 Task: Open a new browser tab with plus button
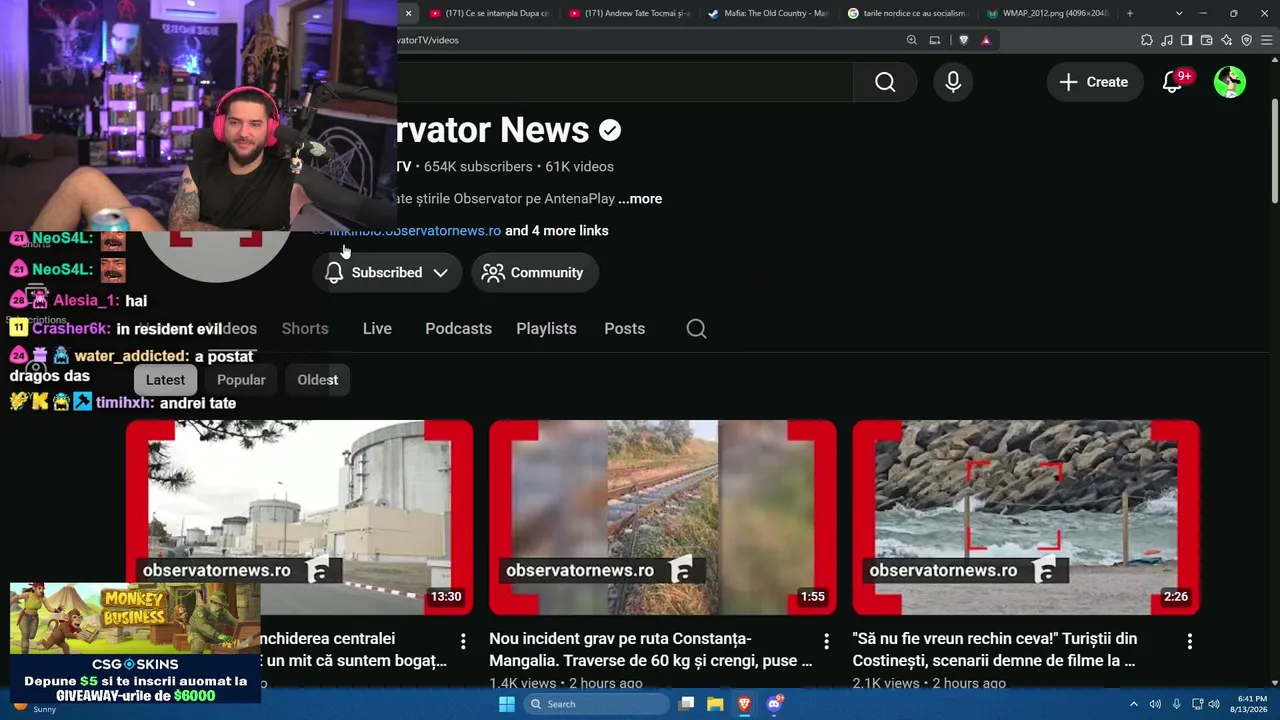point(1130,13)
